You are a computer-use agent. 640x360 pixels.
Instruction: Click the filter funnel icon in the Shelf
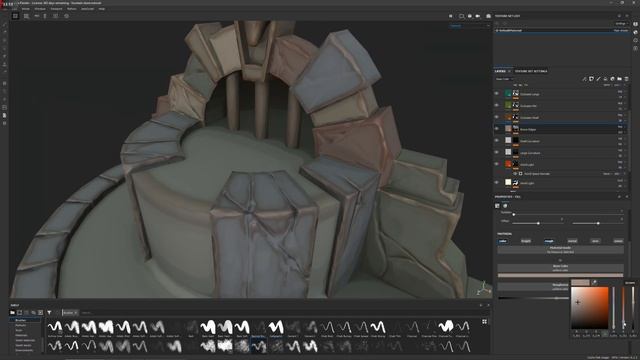click(49, 313)
